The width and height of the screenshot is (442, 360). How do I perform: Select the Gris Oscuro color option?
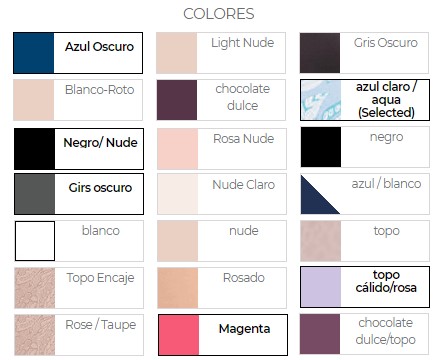(x=364, y=53)
